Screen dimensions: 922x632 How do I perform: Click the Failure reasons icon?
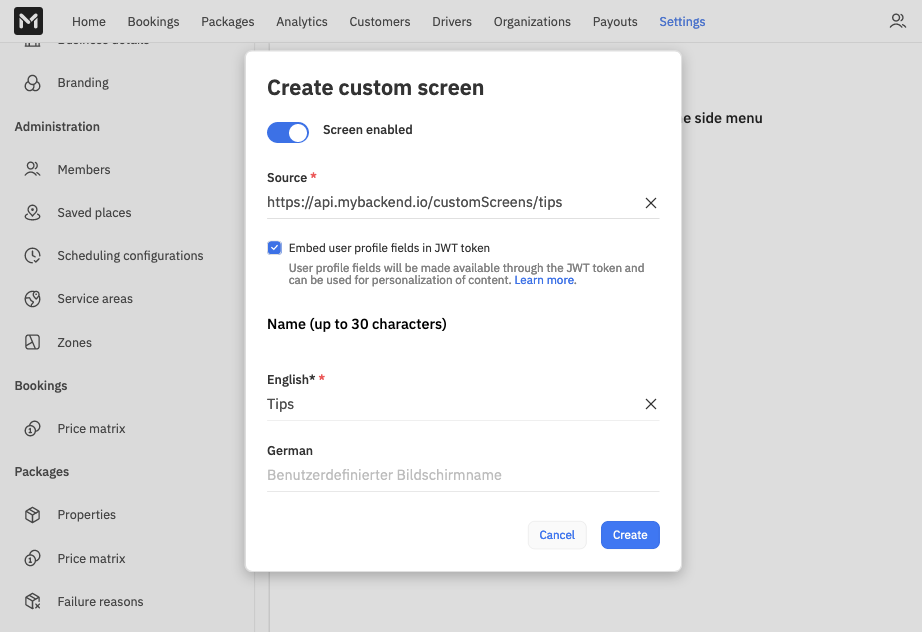click(x=32, y=601)
